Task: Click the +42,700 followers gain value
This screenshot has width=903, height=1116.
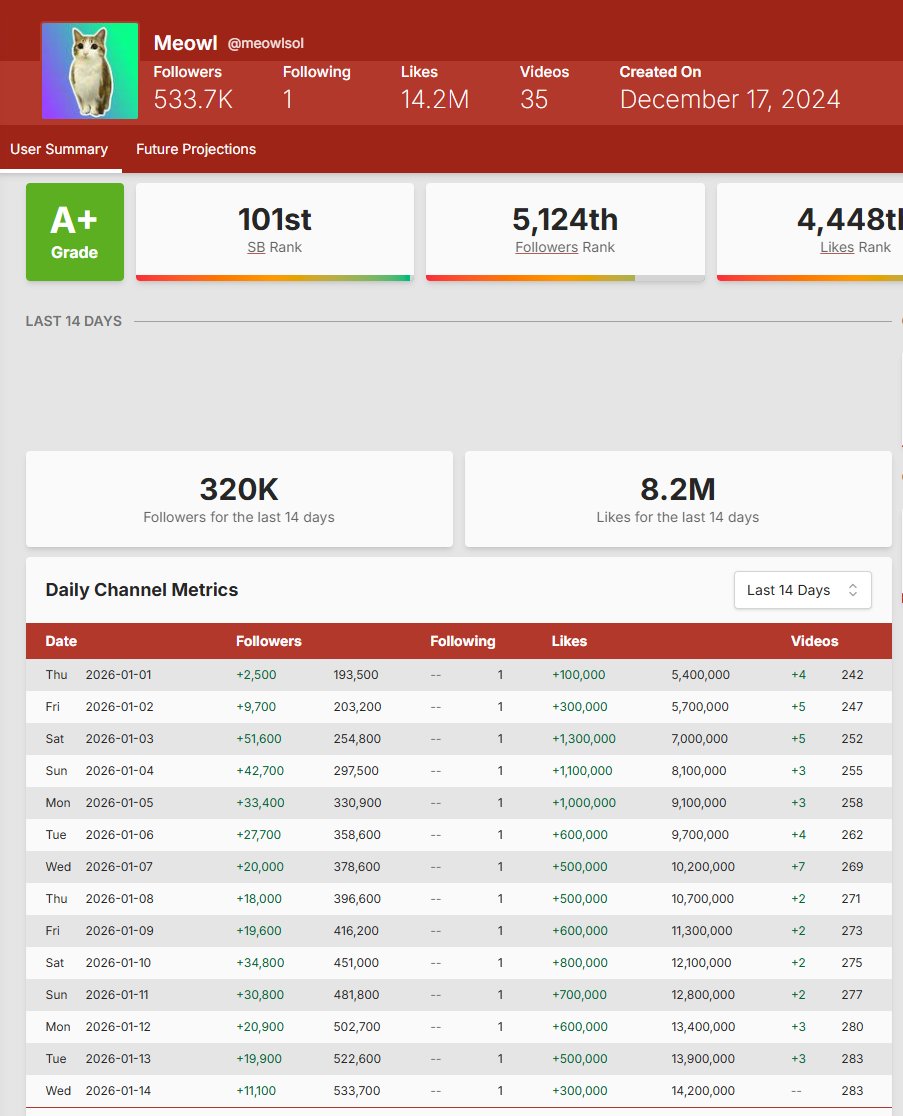Action: (x=260, y=771)
